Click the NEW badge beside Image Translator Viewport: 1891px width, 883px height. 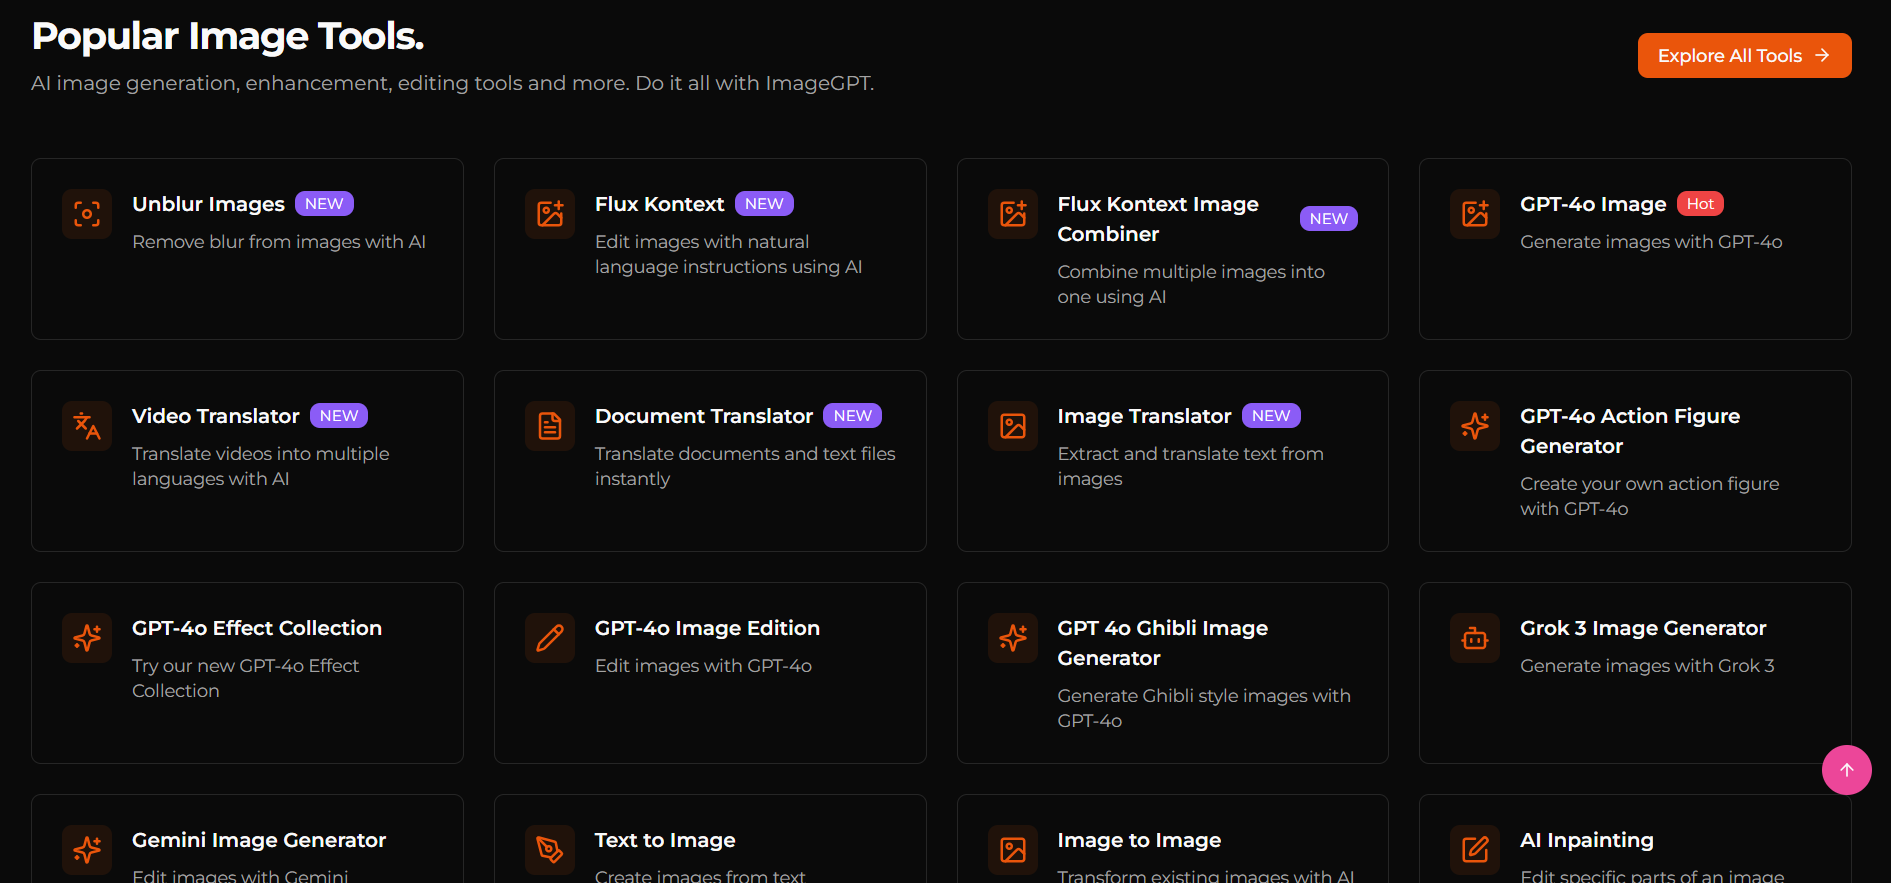tap(1271, 416)
